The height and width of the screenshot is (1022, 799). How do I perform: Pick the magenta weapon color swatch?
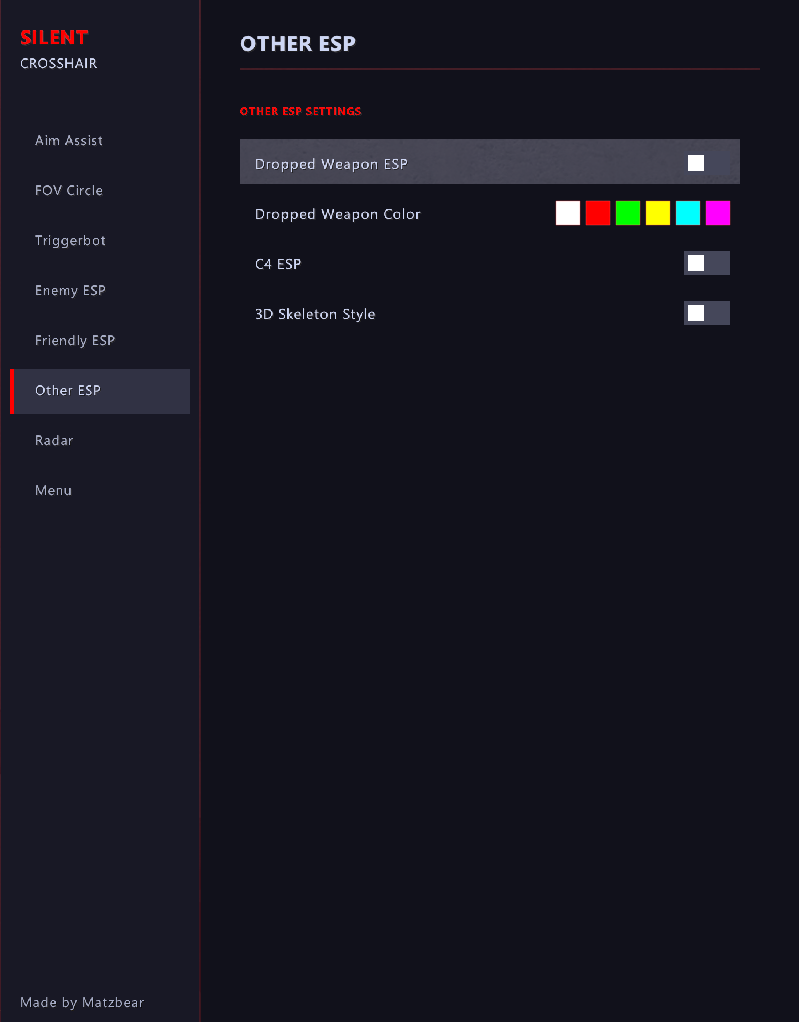pos(718,213)
